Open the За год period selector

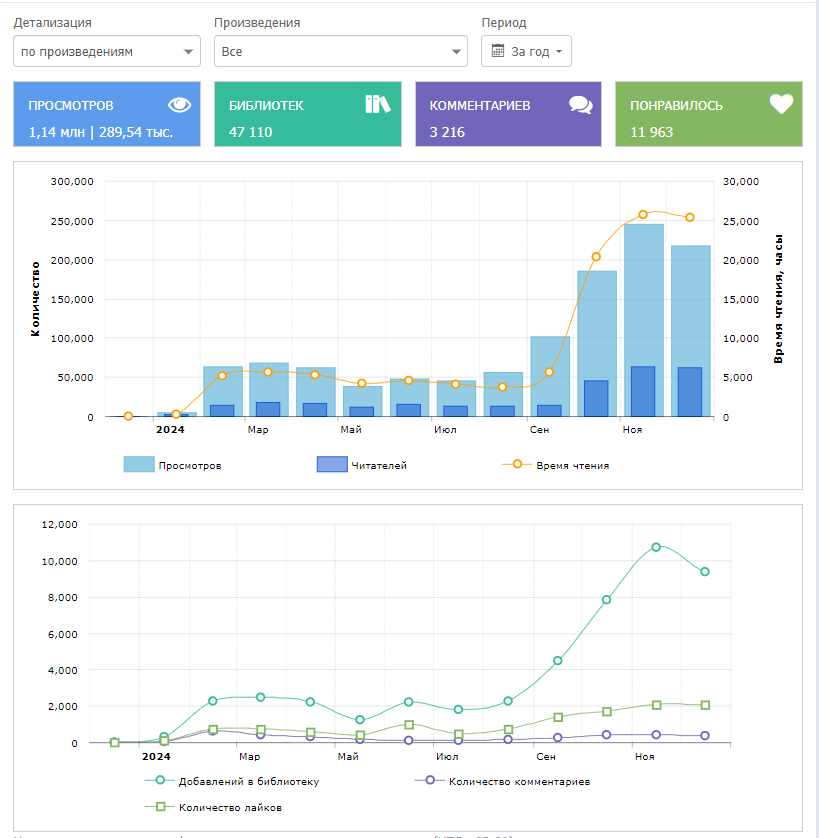tap(527, 51)
